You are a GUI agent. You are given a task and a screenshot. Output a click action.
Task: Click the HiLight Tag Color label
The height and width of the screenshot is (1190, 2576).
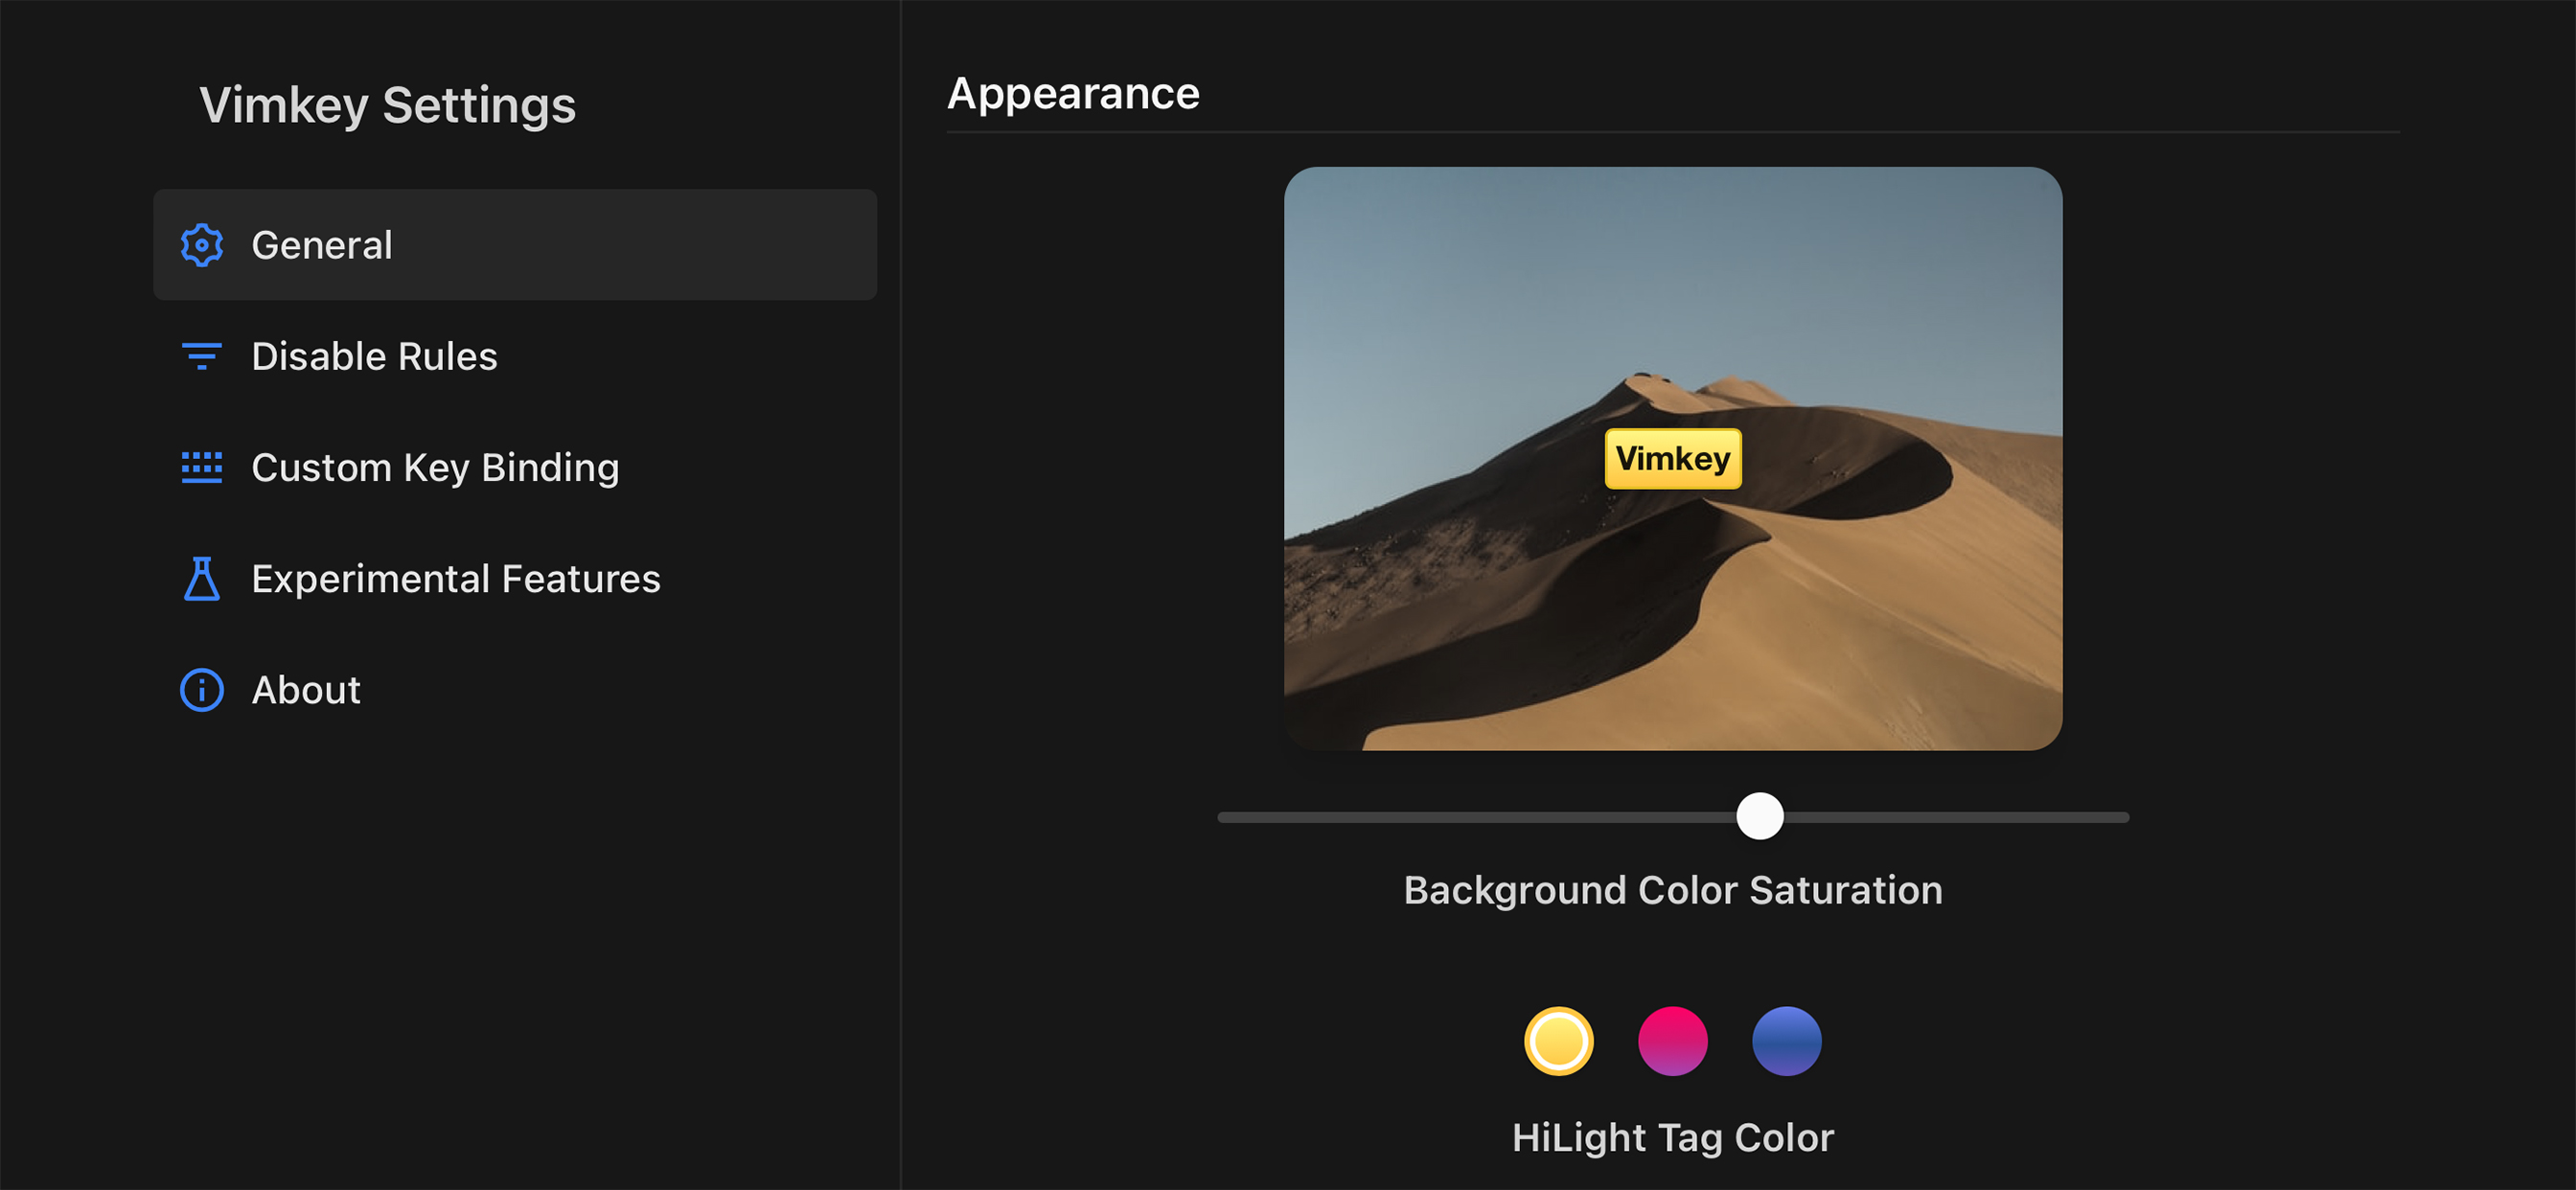coord(1673,1138)
